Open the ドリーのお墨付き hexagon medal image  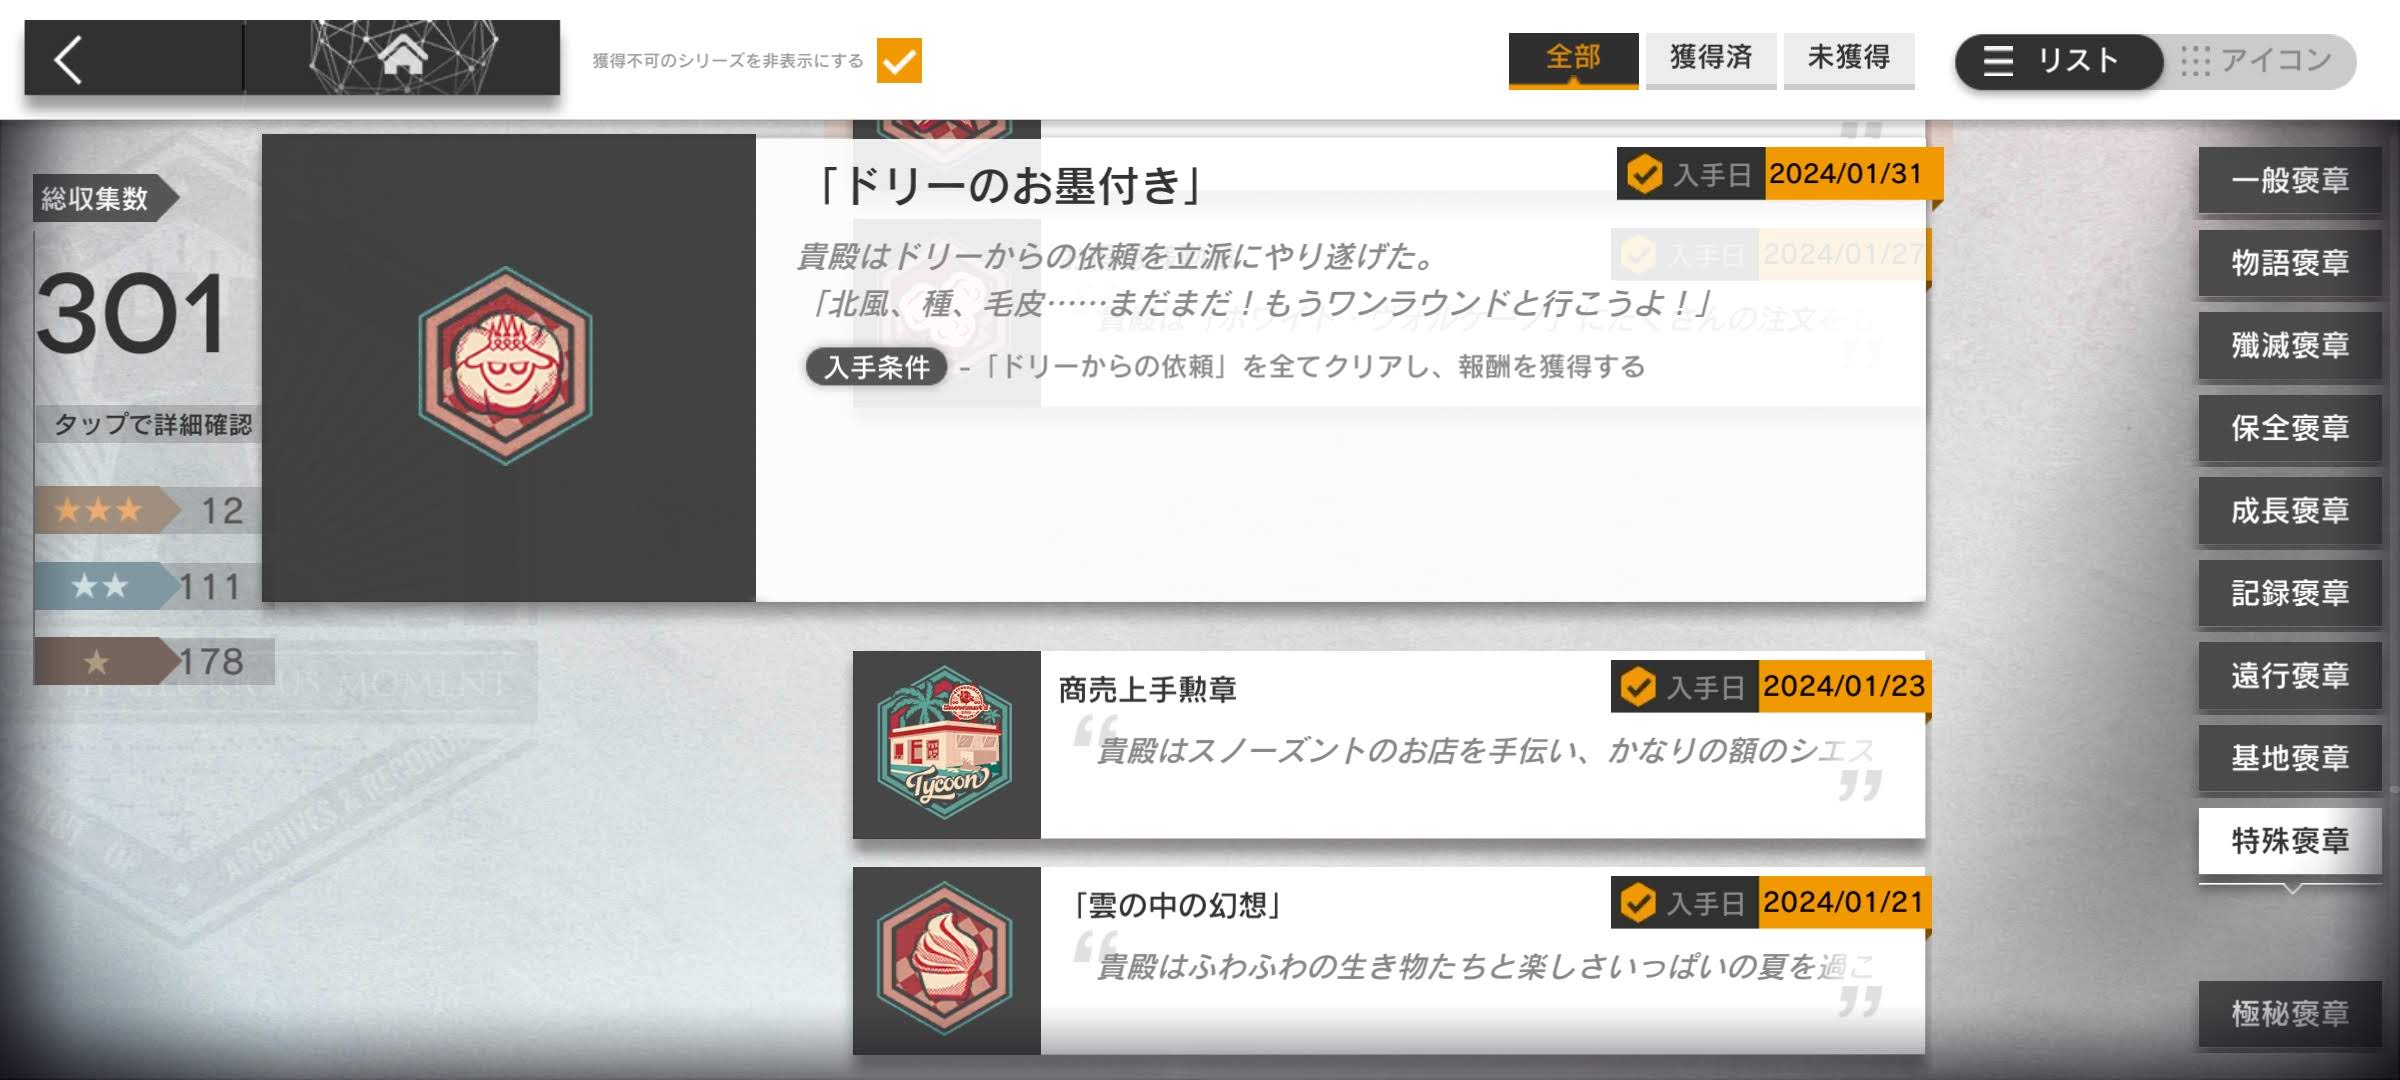click(506, 366)
